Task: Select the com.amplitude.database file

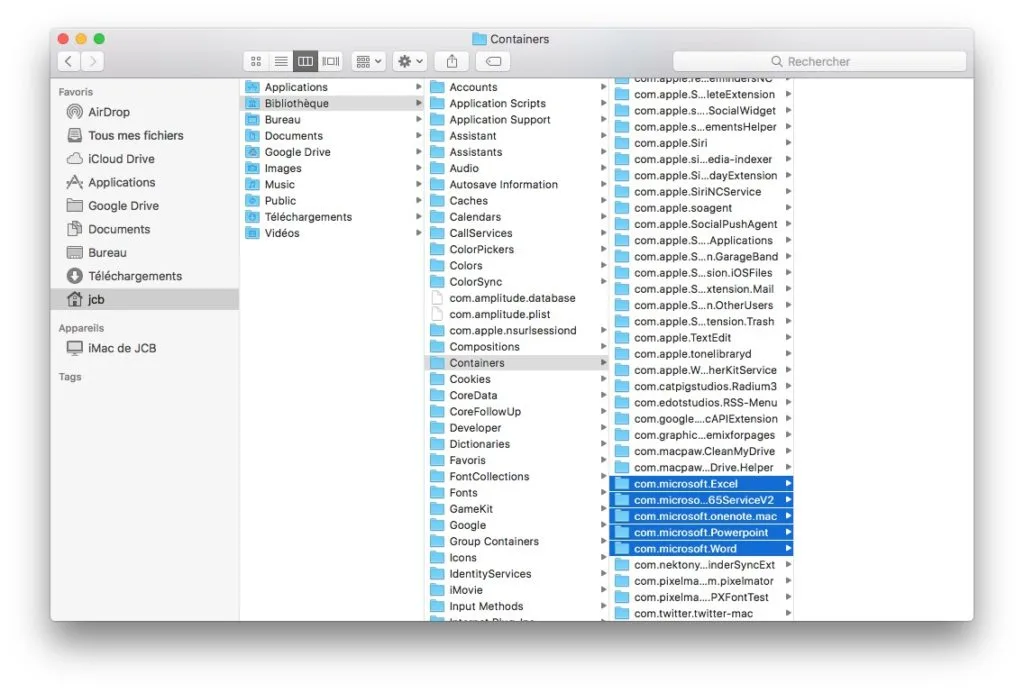Action: pos(517,298)
